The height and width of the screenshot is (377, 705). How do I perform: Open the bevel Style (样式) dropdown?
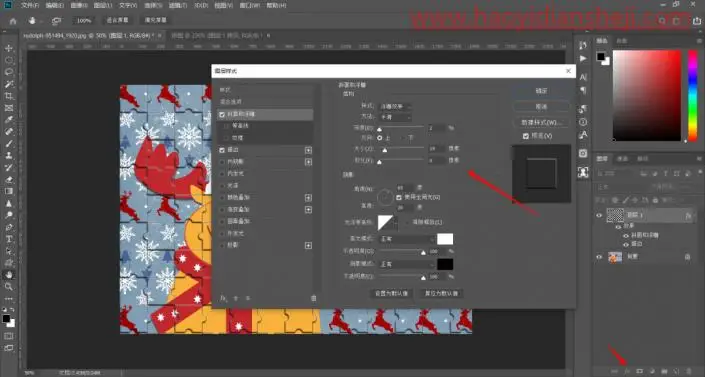(x=396, y=106)
